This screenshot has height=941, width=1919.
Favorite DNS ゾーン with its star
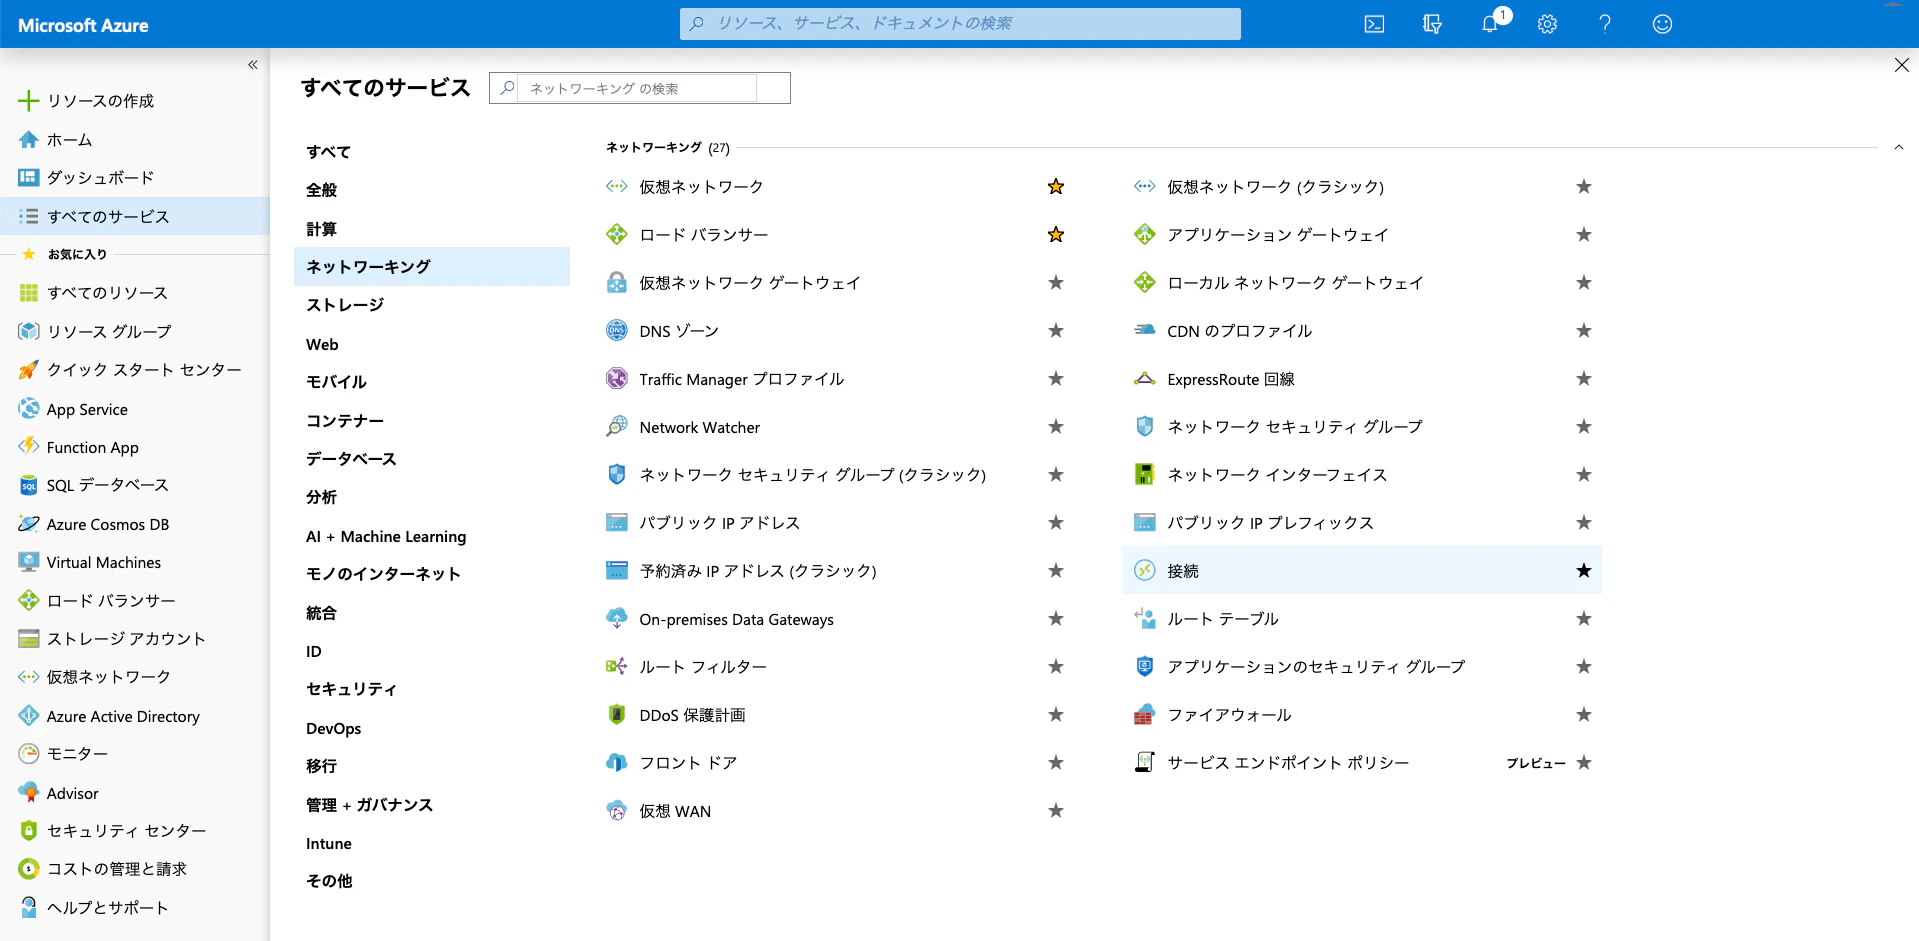[x=1056, y=331]
